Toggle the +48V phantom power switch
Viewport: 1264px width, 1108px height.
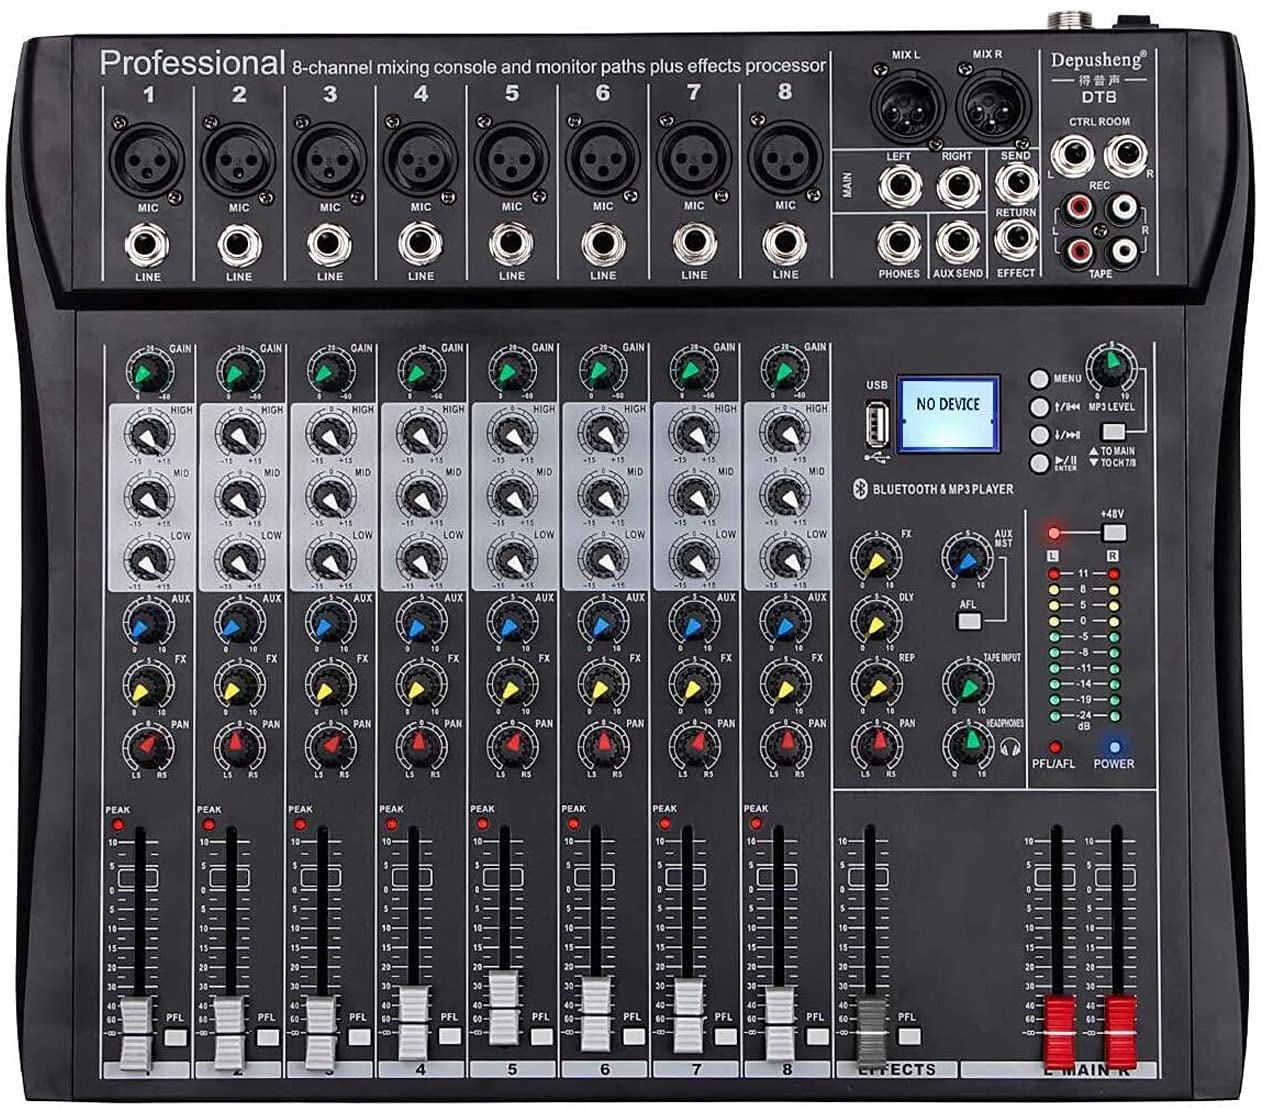(1112, 531)
